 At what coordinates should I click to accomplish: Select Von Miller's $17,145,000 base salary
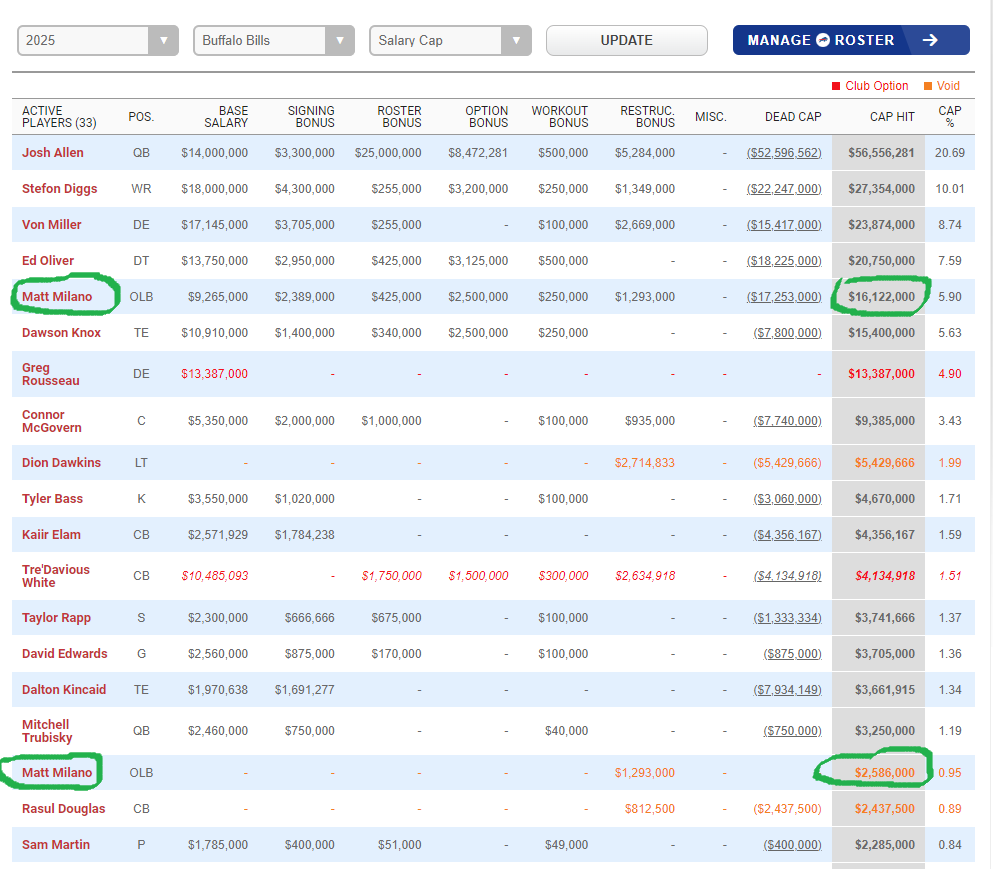tap(215, 225)
